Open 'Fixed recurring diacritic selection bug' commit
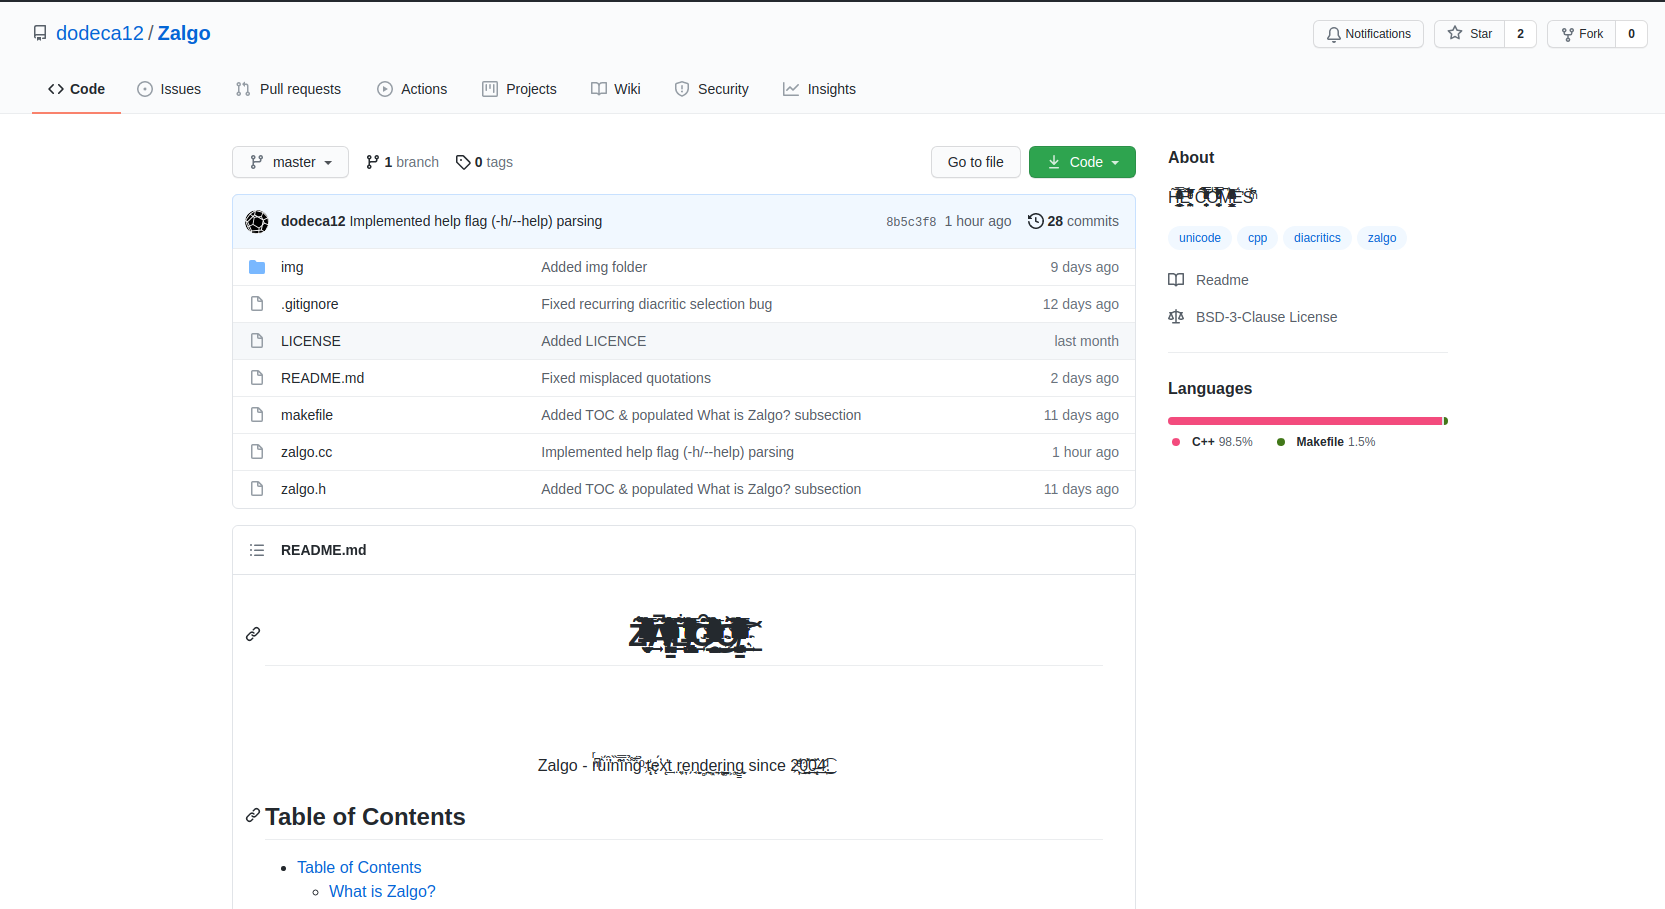The width and height of the screenshot is (1665, 909). [656, 304]
